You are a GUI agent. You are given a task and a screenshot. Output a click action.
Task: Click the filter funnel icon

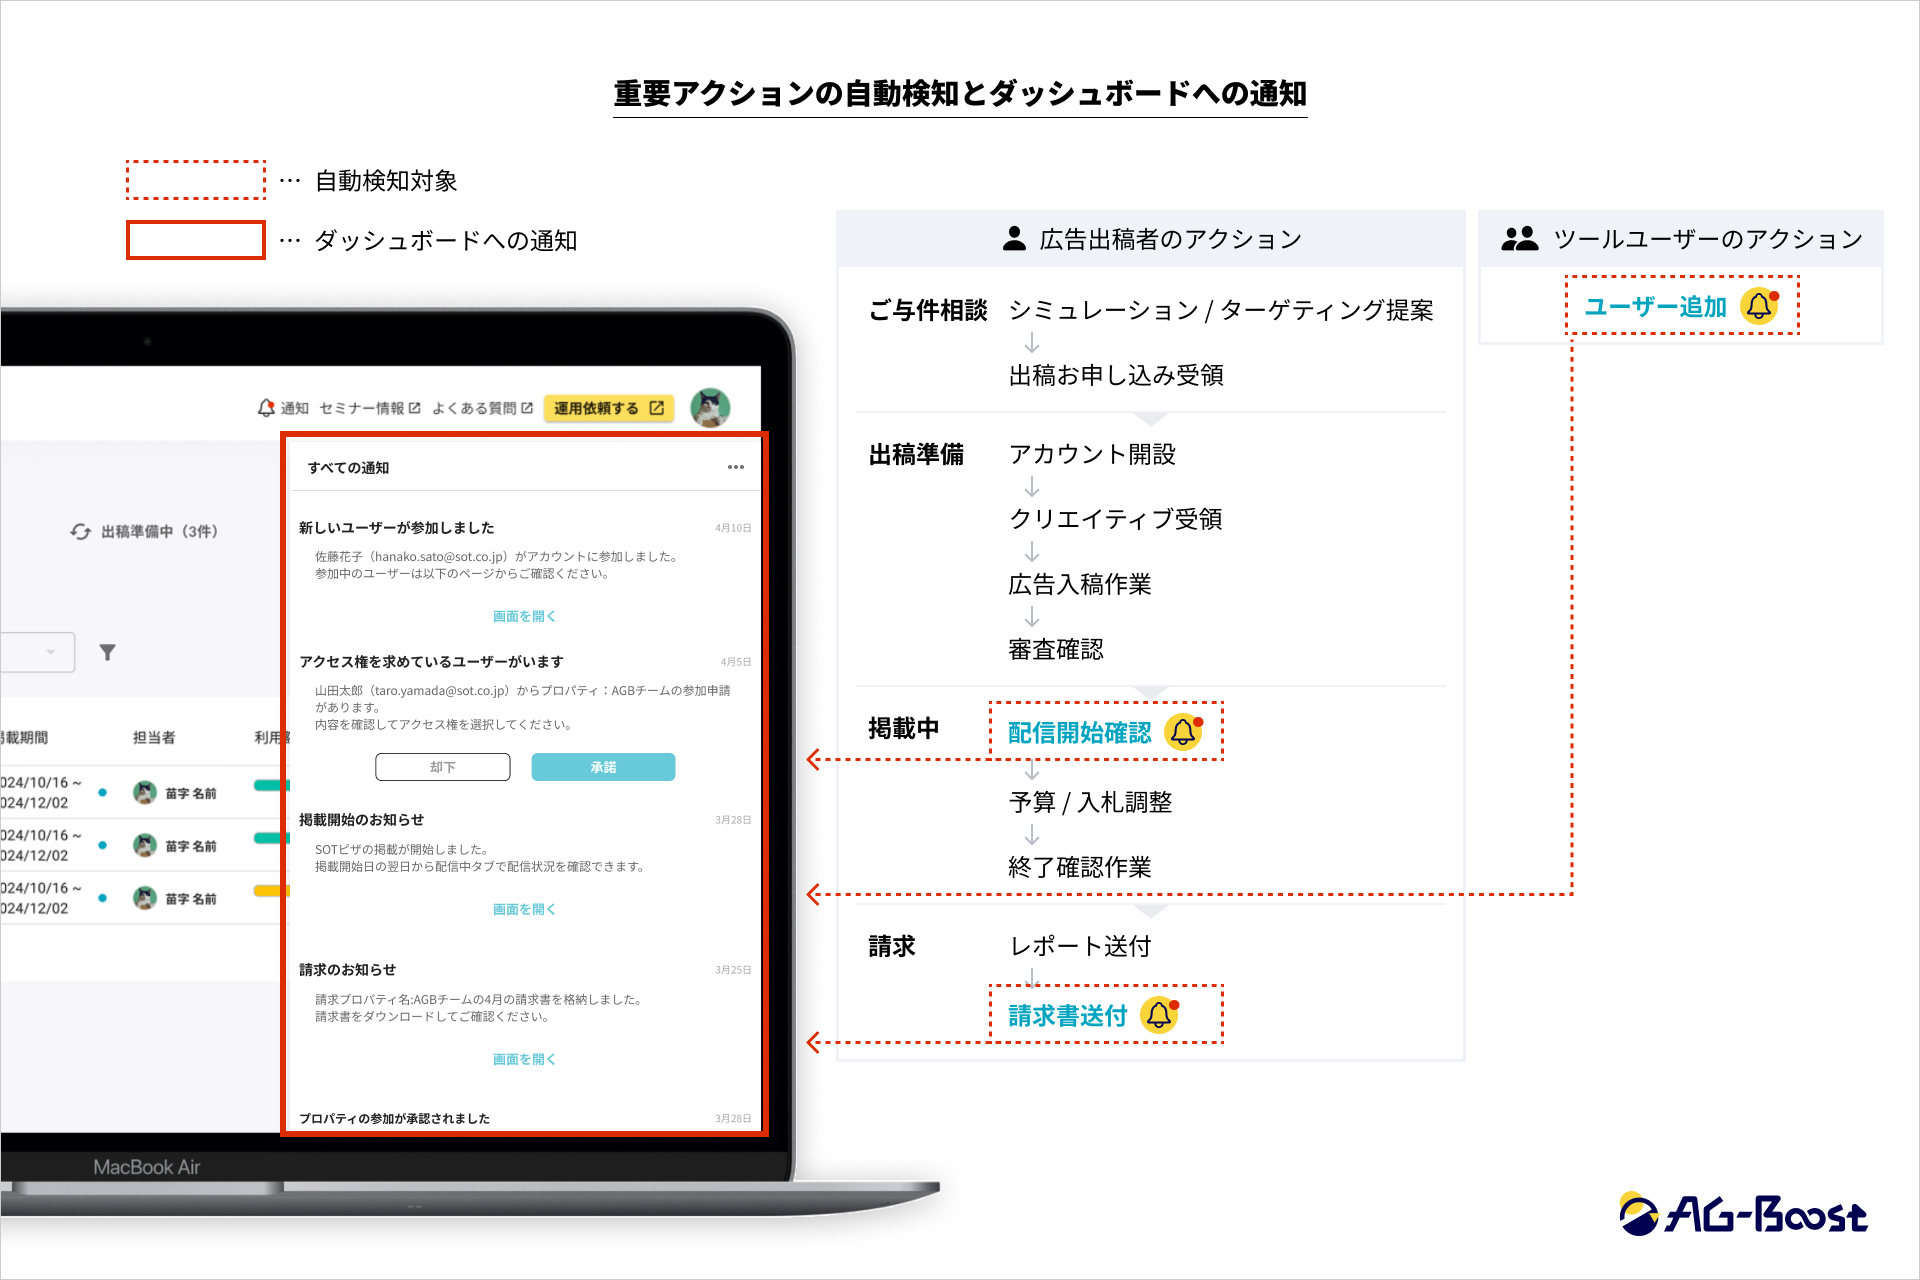107,653
